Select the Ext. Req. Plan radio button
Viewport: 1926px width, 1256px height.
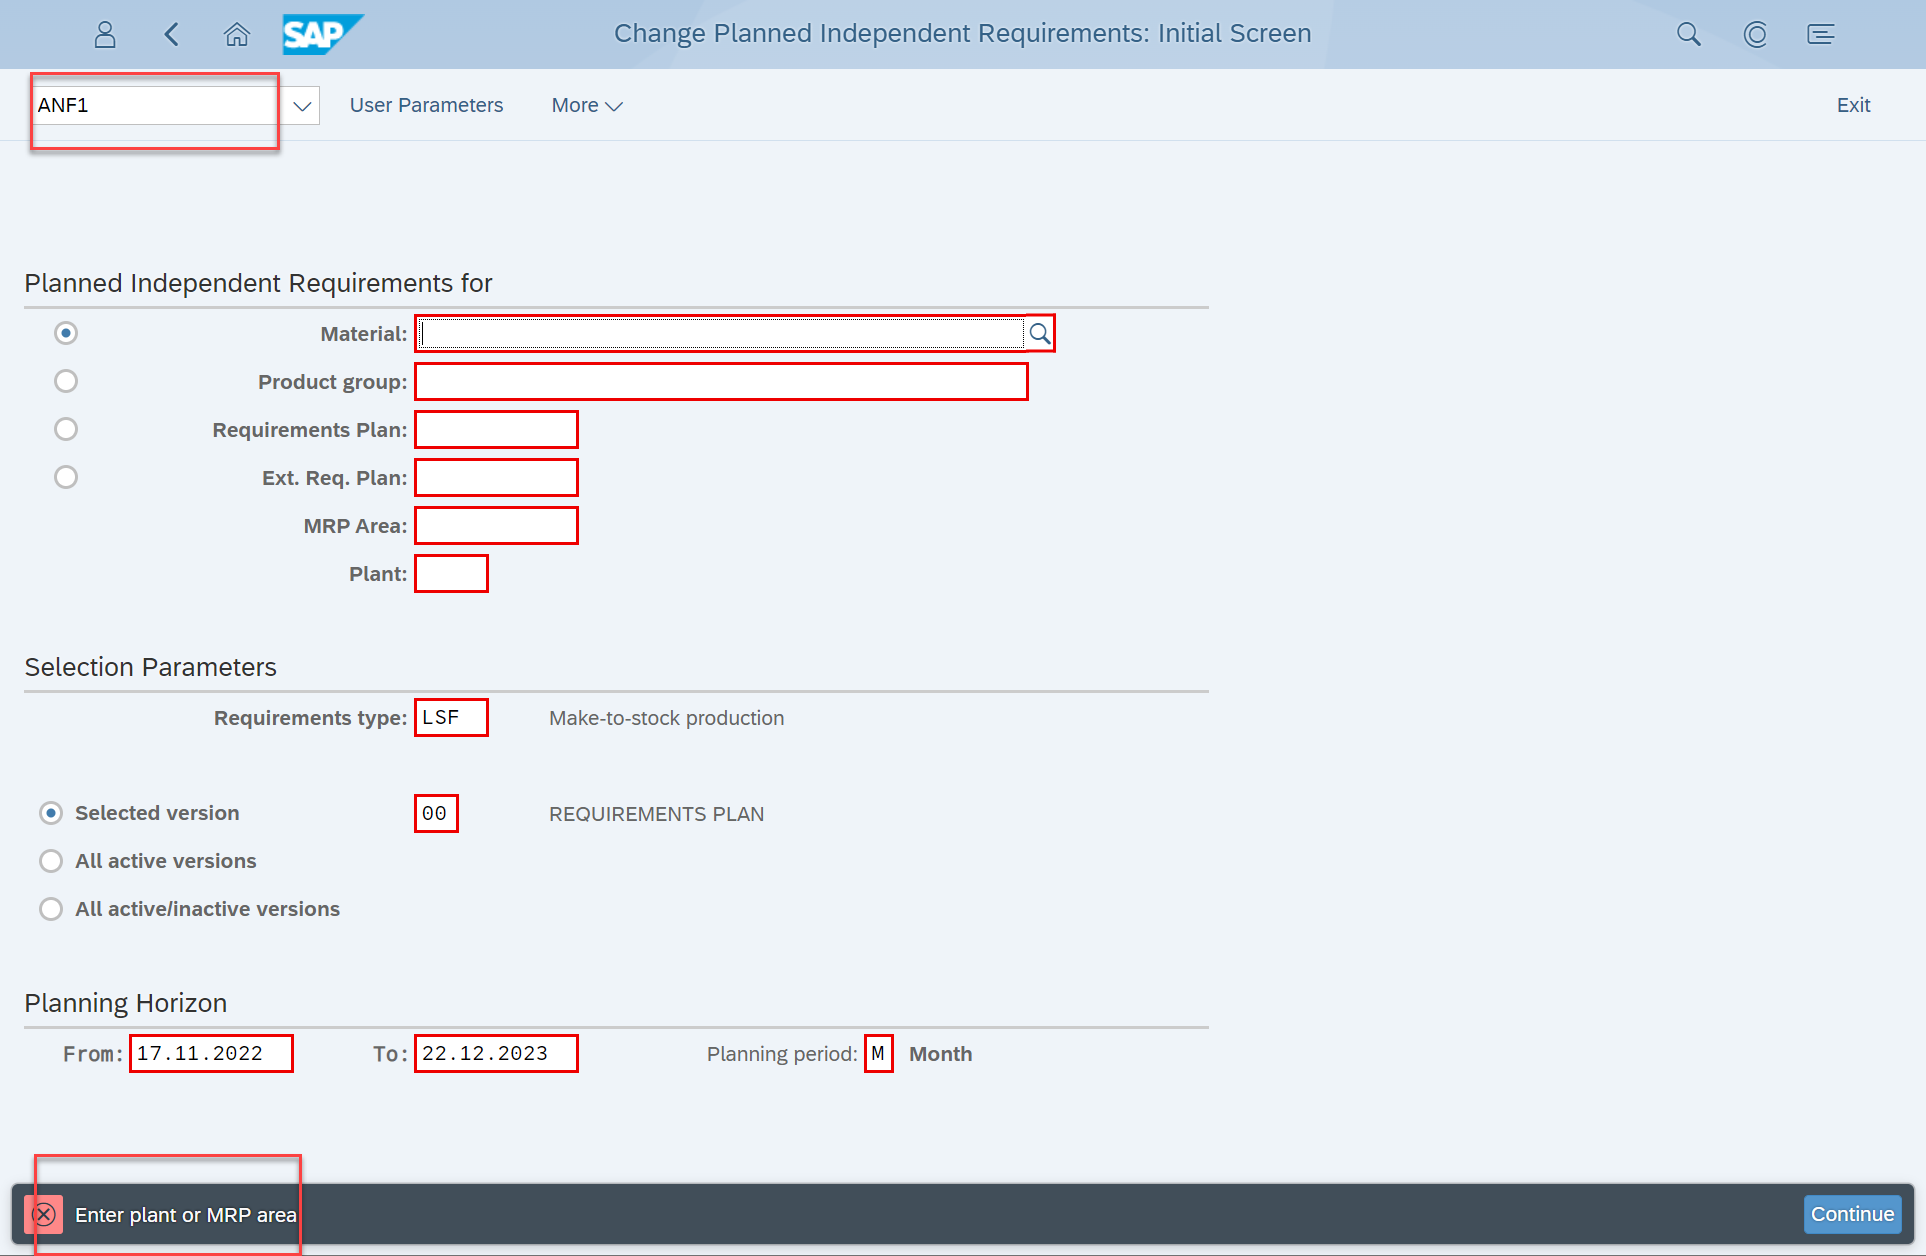click(66, 477)
